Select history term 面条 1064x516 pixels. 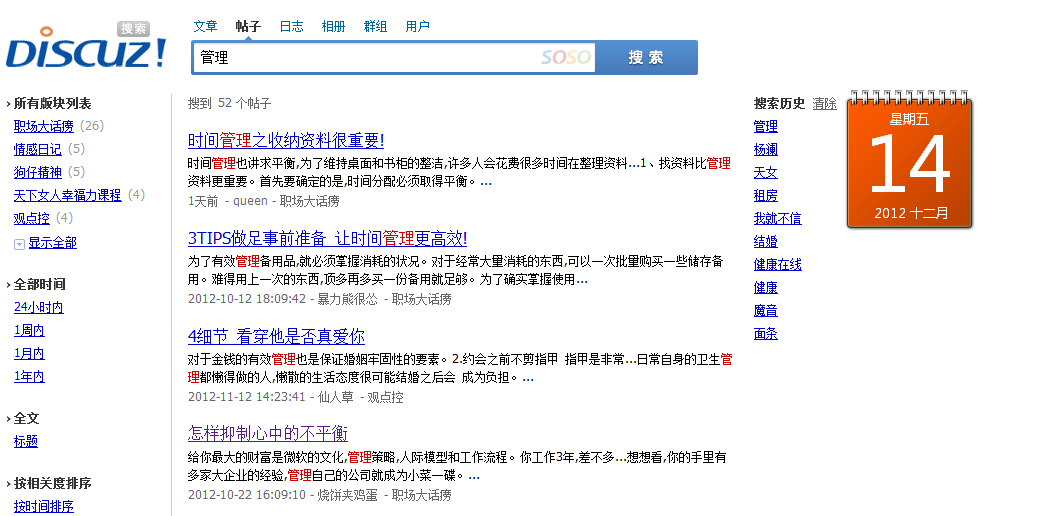765,334
